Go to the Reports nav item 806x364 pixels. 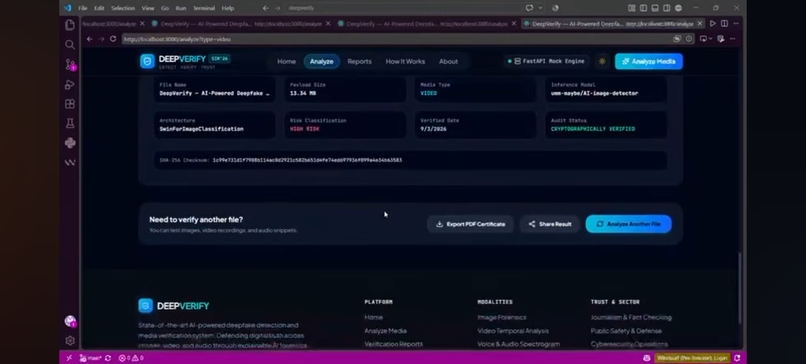pos(359,61)
